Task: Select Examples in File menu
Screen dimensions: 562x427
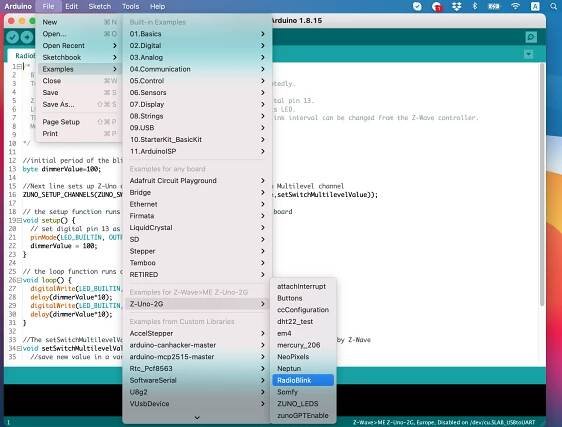Action: [x=80, y=69]
